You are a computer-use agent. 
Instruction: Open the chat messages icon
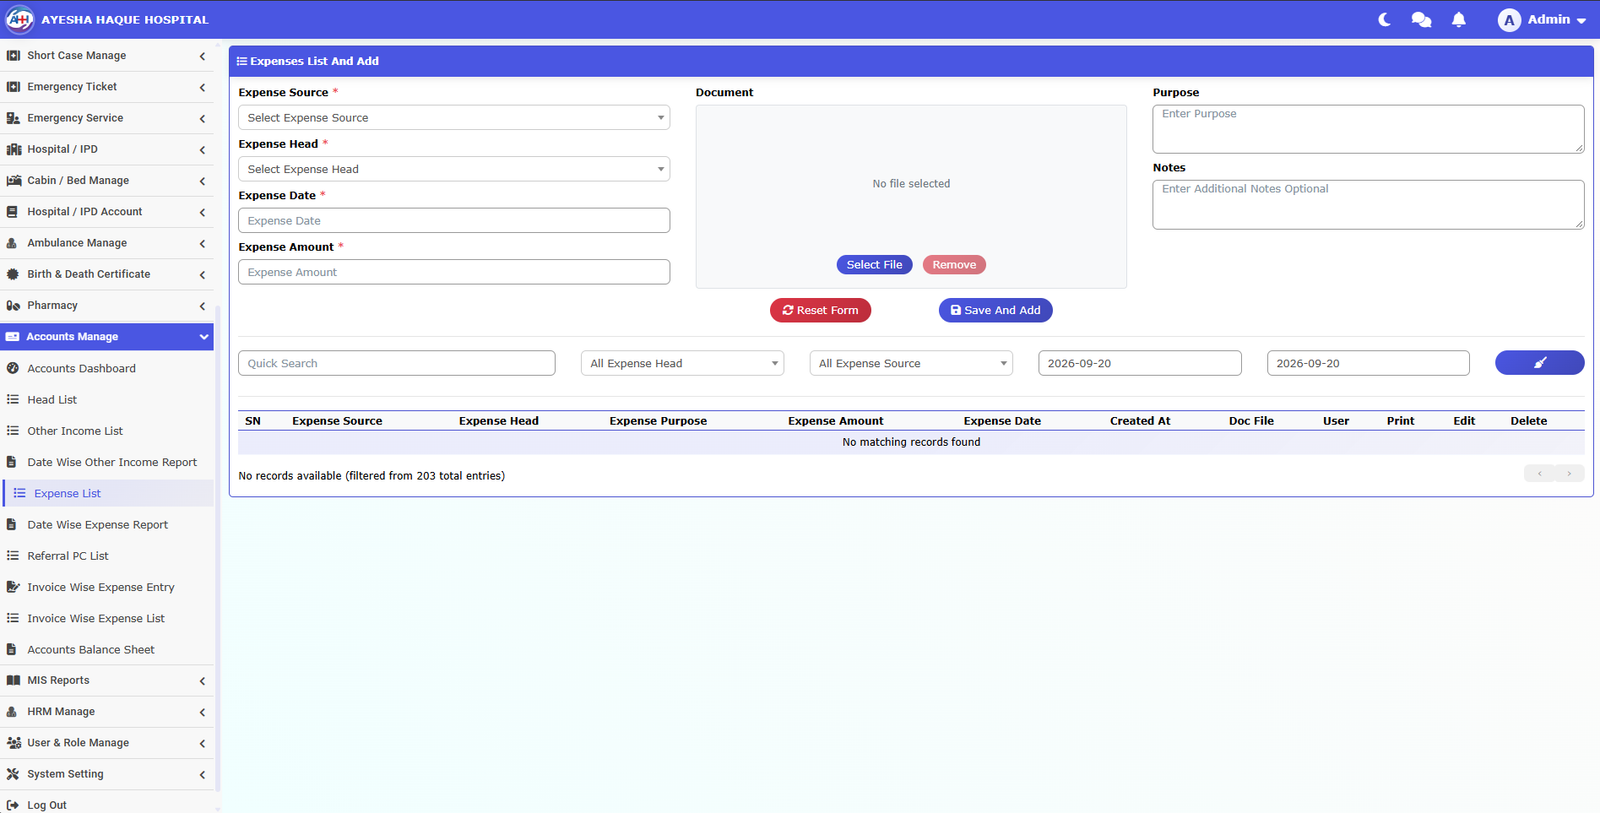coord(1421,20)
